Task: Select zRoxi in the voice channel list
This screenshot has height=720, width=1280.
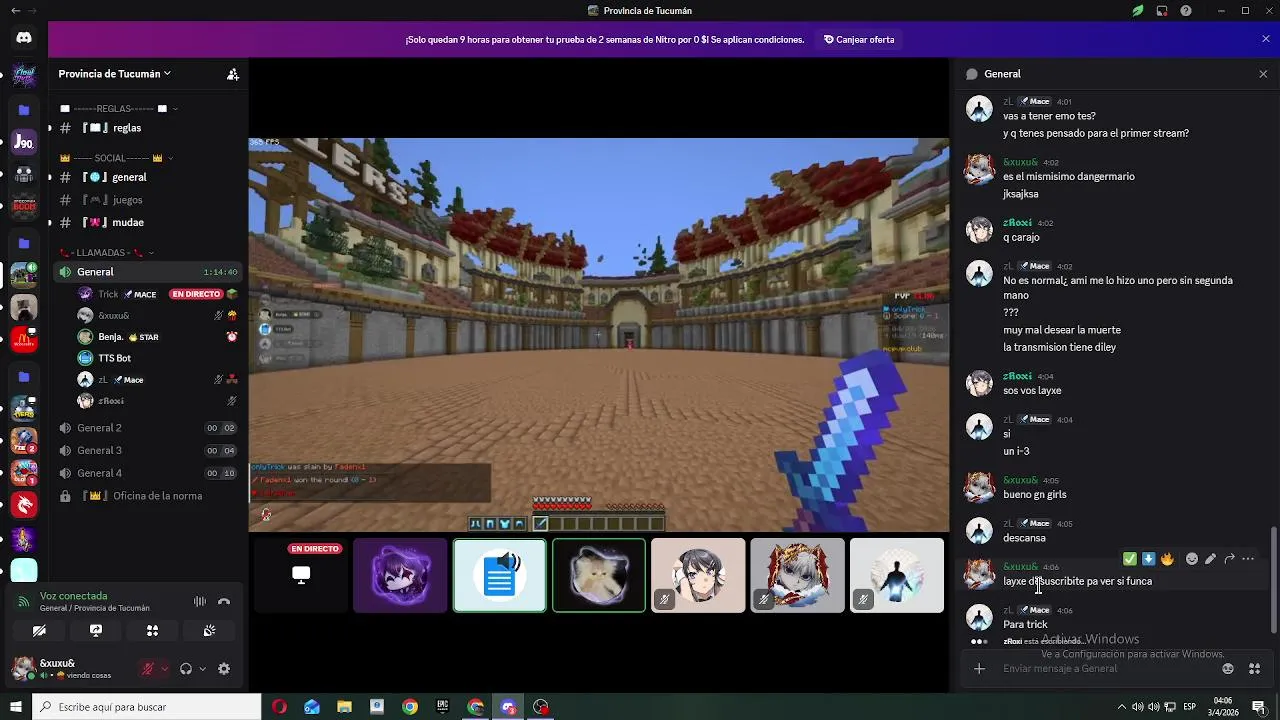Action: 158,401
